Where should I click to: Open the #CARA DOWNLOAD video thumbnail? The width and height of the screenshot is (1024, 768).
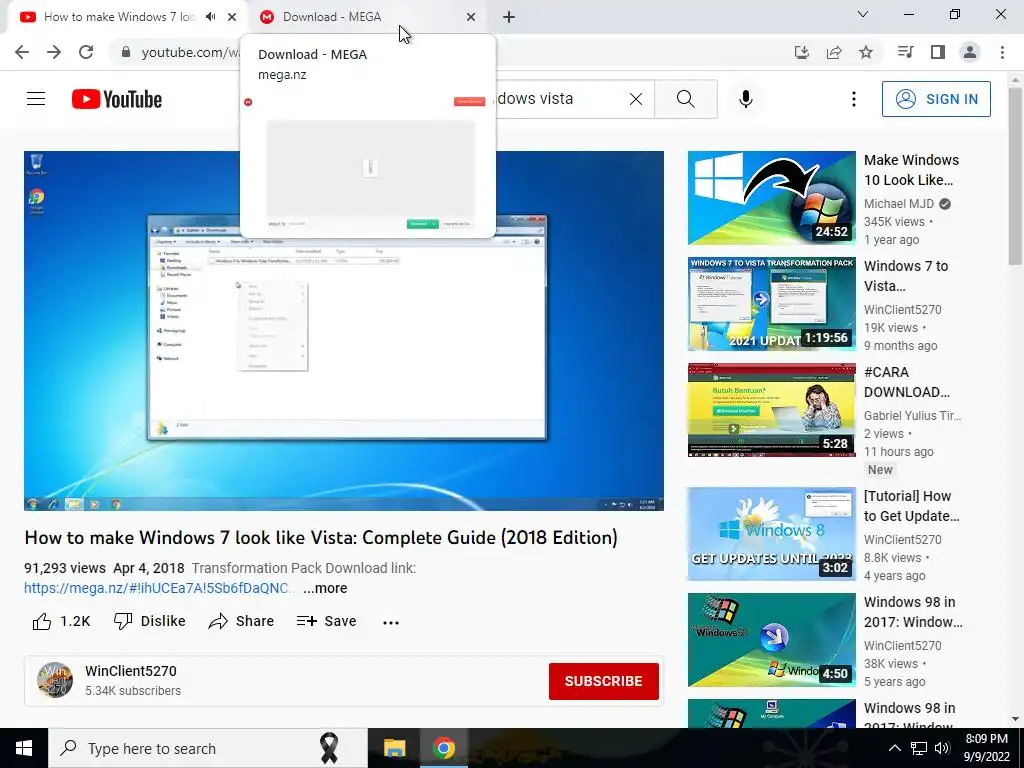pos(771,409)
